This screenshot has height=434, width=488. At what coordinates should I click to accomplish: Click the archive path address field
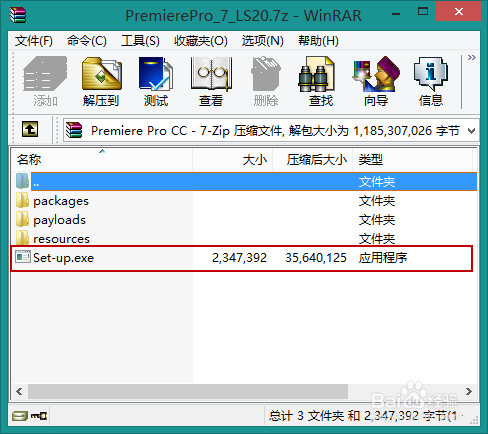[271, 131]
